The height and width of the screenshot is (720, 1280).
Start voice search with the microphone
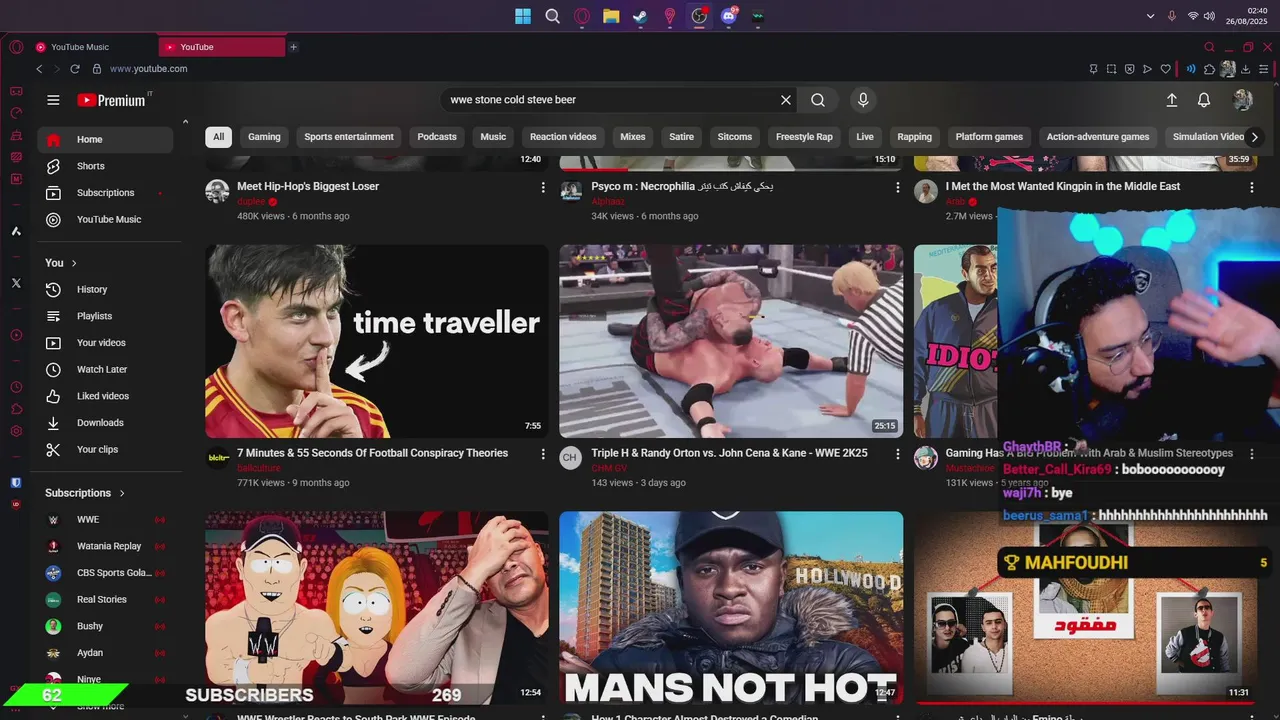tap(863, 100)
